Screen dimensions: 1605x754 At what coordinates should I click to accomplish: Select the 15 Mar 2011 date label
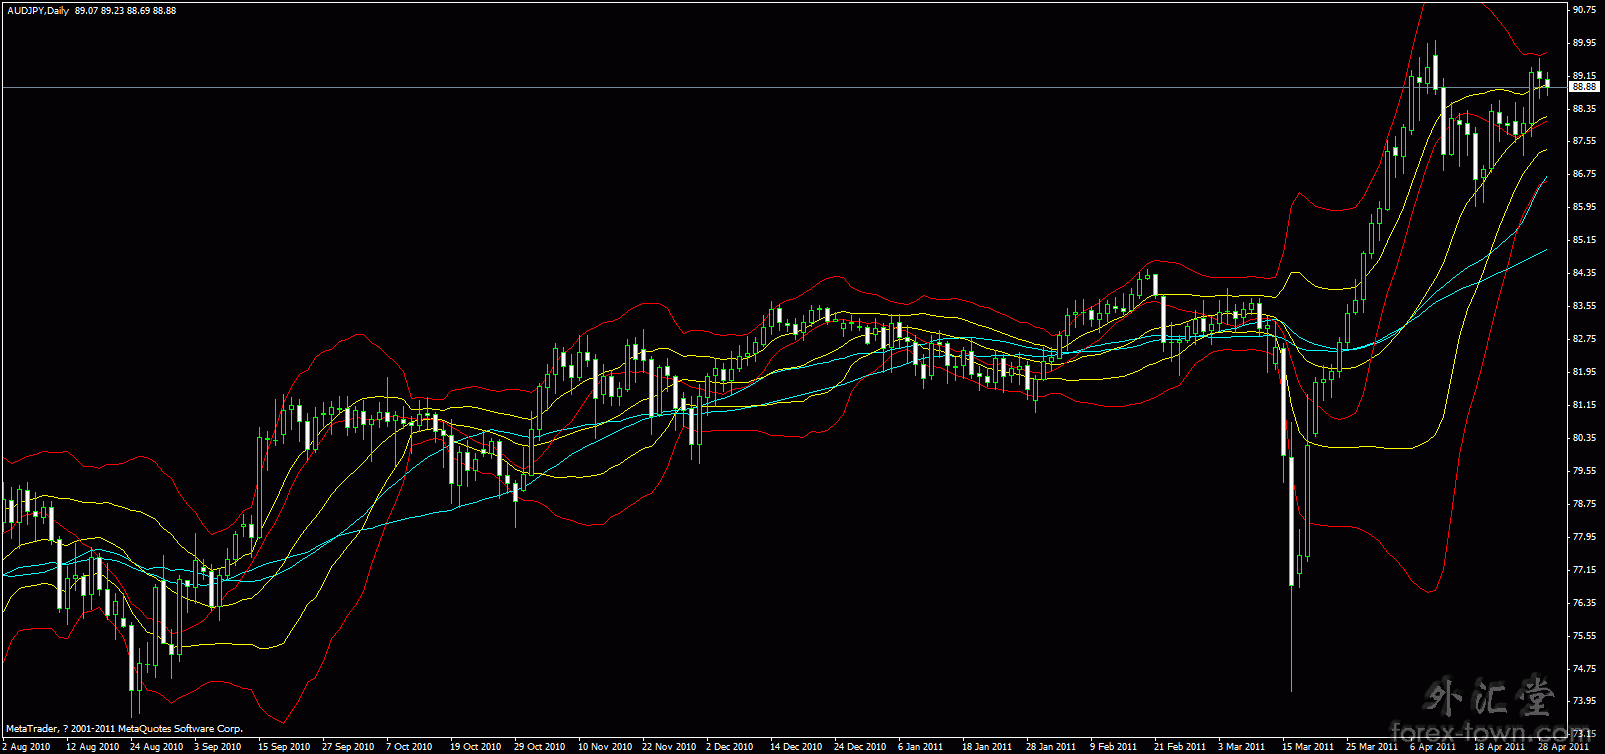coord(1308,746)
